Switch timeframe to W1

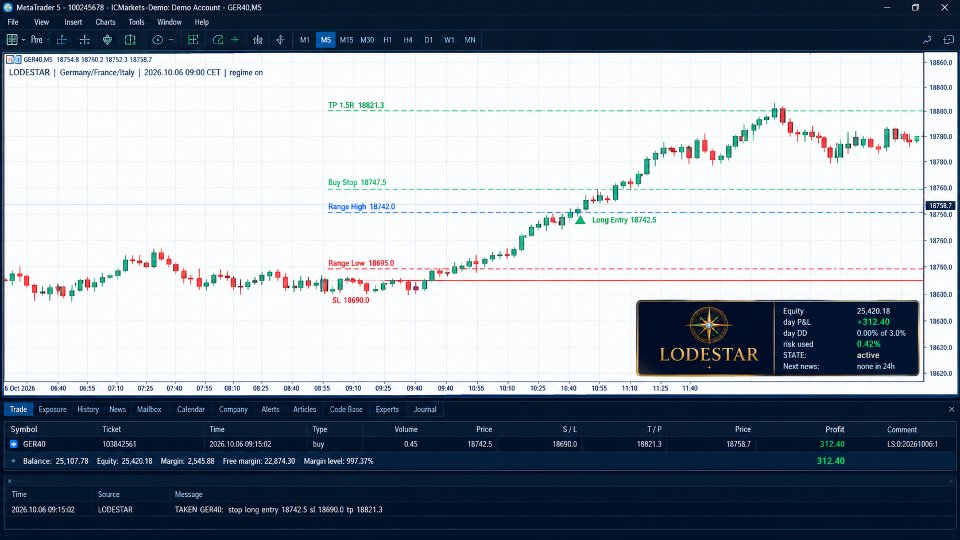[x=449, y=40]
